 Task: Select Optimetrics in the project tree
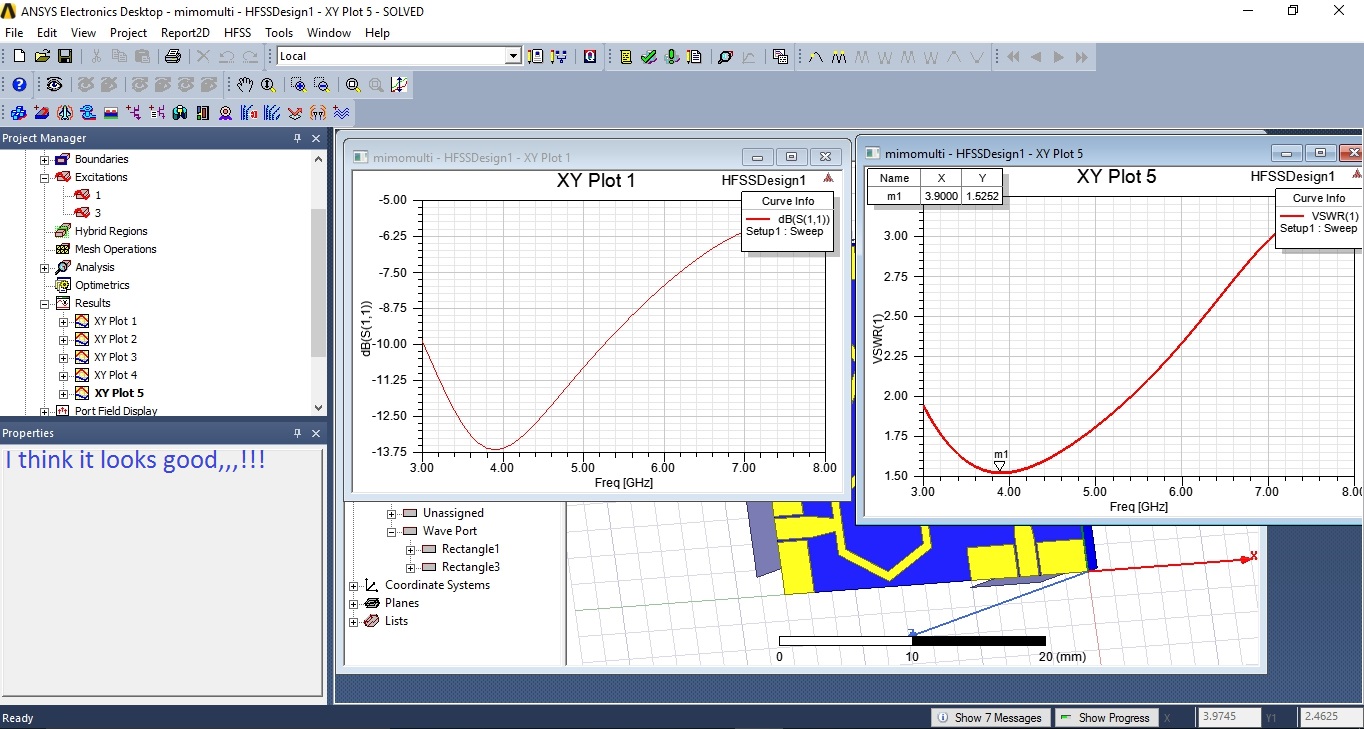tap(102, 285)
